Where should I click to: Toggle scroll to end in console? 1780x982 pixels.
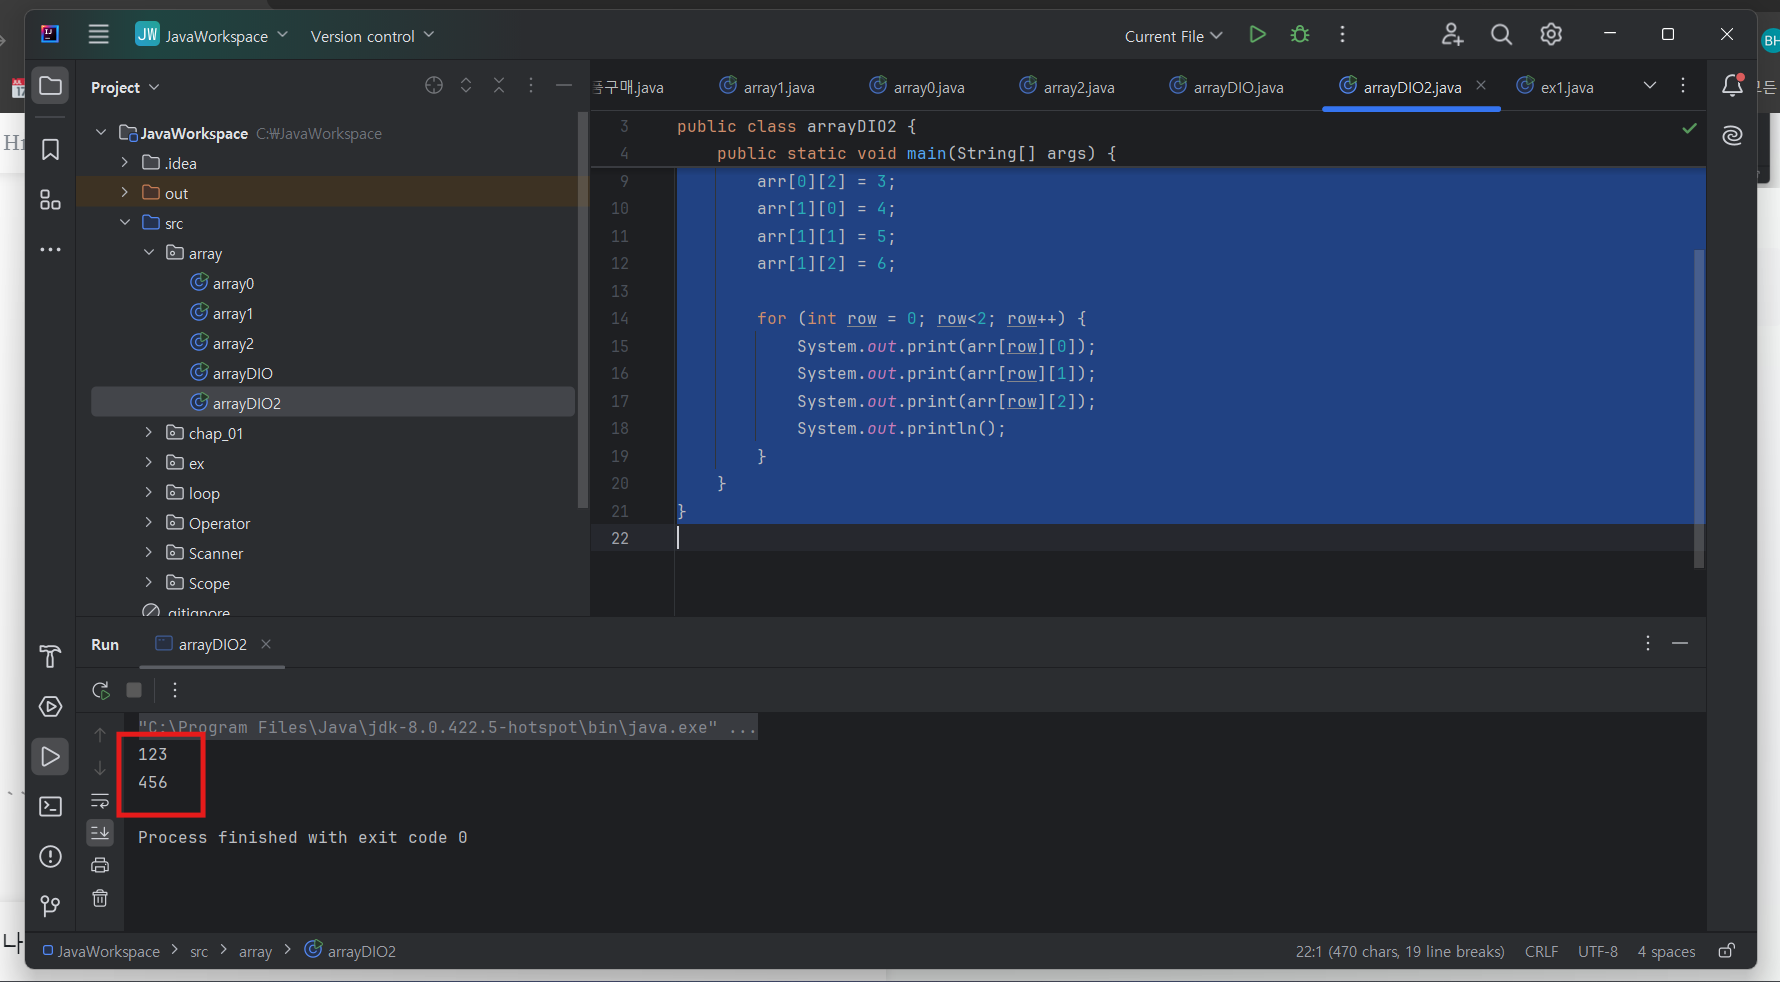coord(100,832)
